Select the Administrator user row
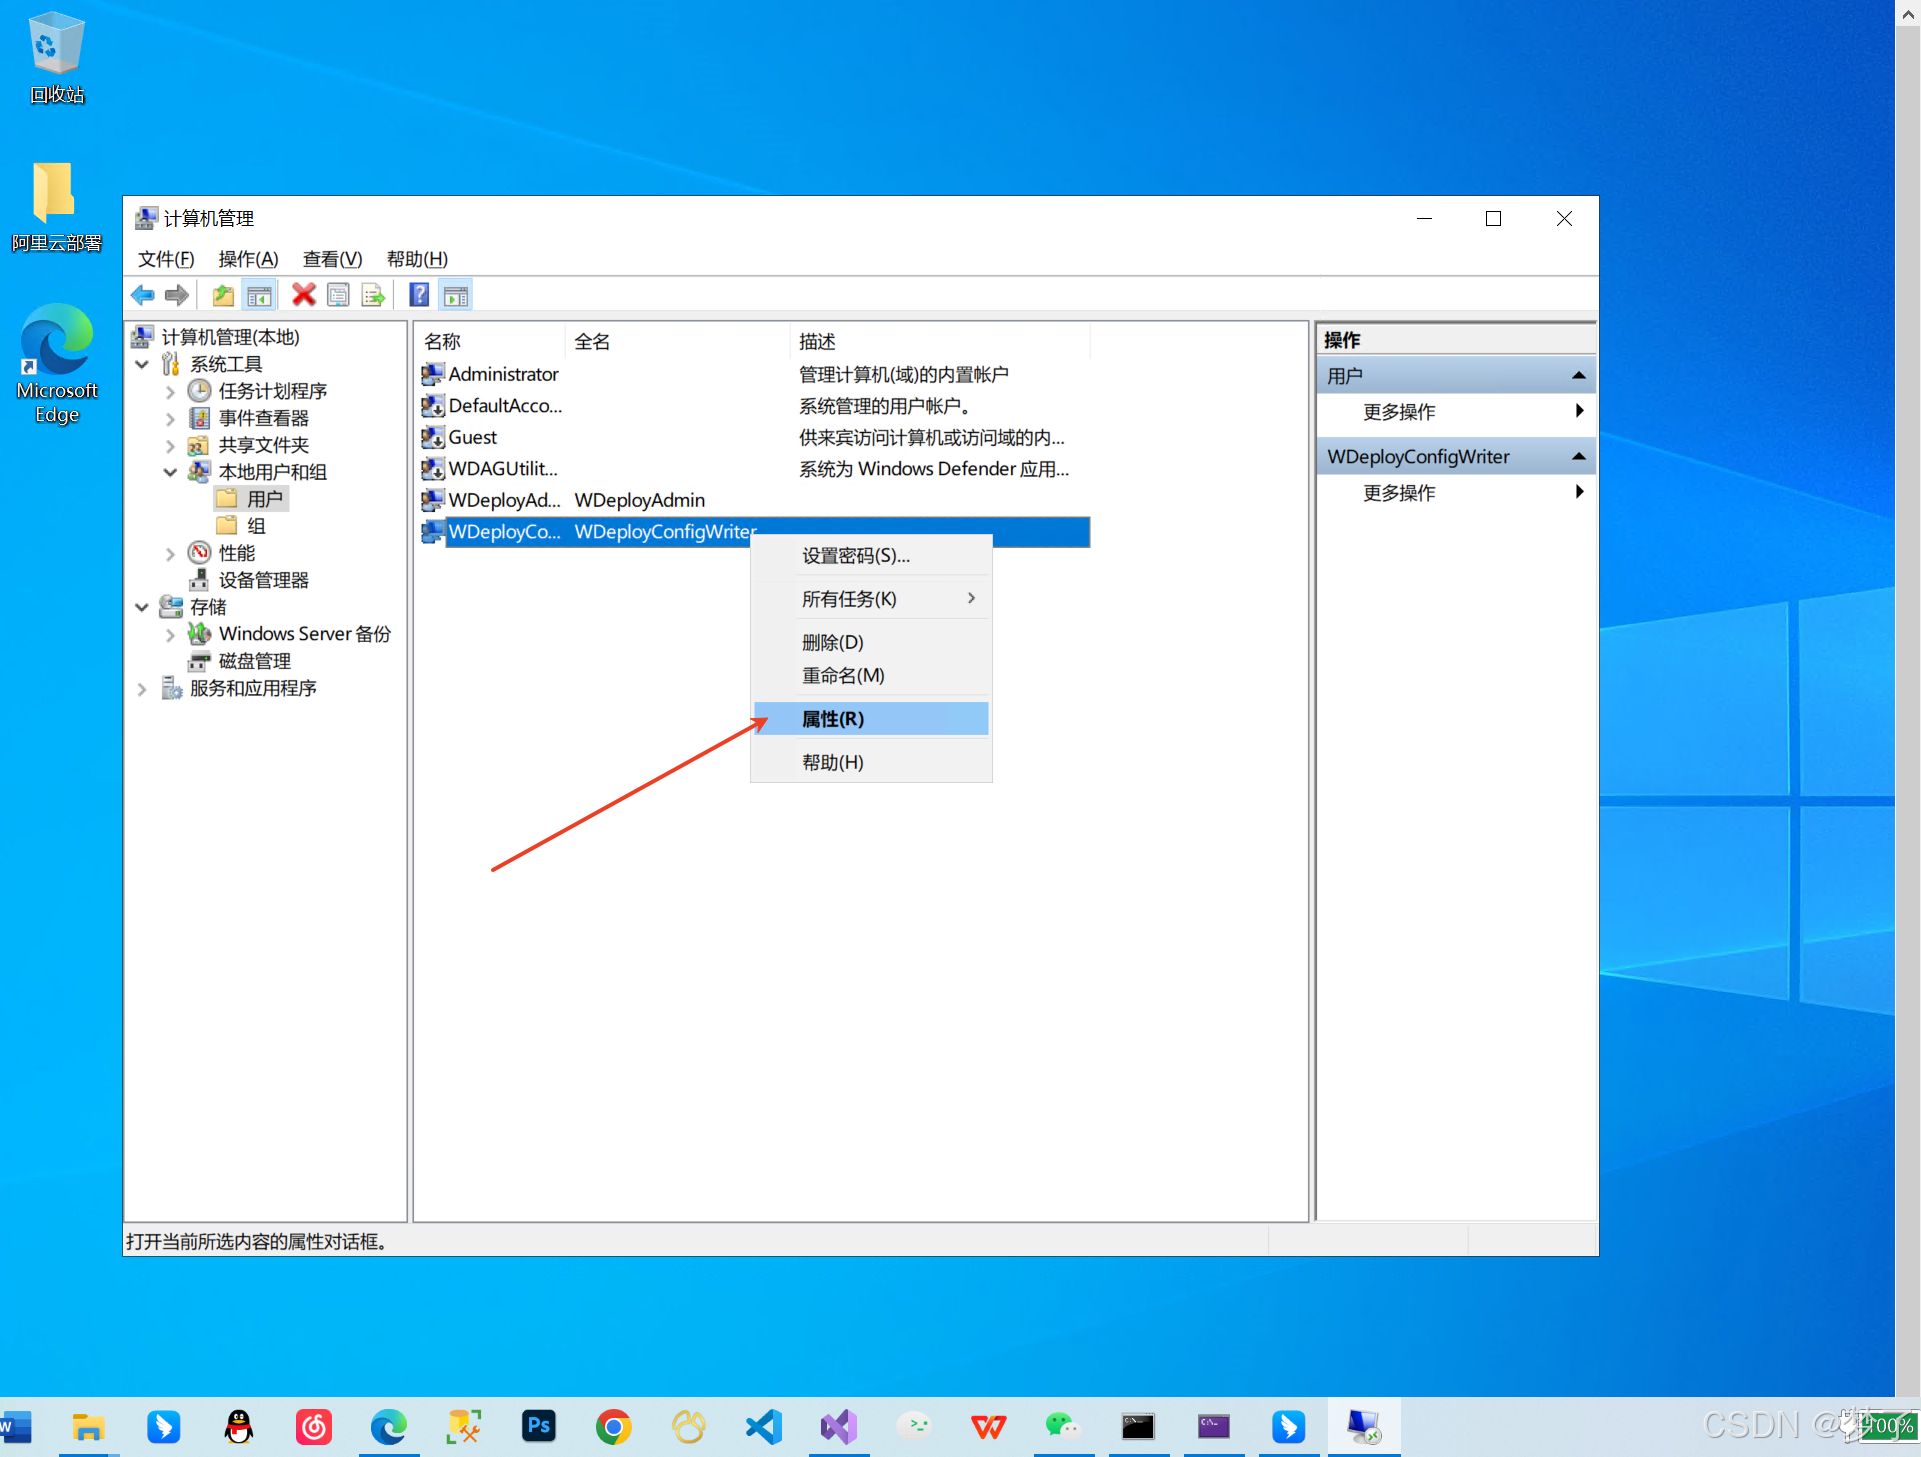Image resolution: width=1921 pixels, height=1457 pixels. point(503,374)
